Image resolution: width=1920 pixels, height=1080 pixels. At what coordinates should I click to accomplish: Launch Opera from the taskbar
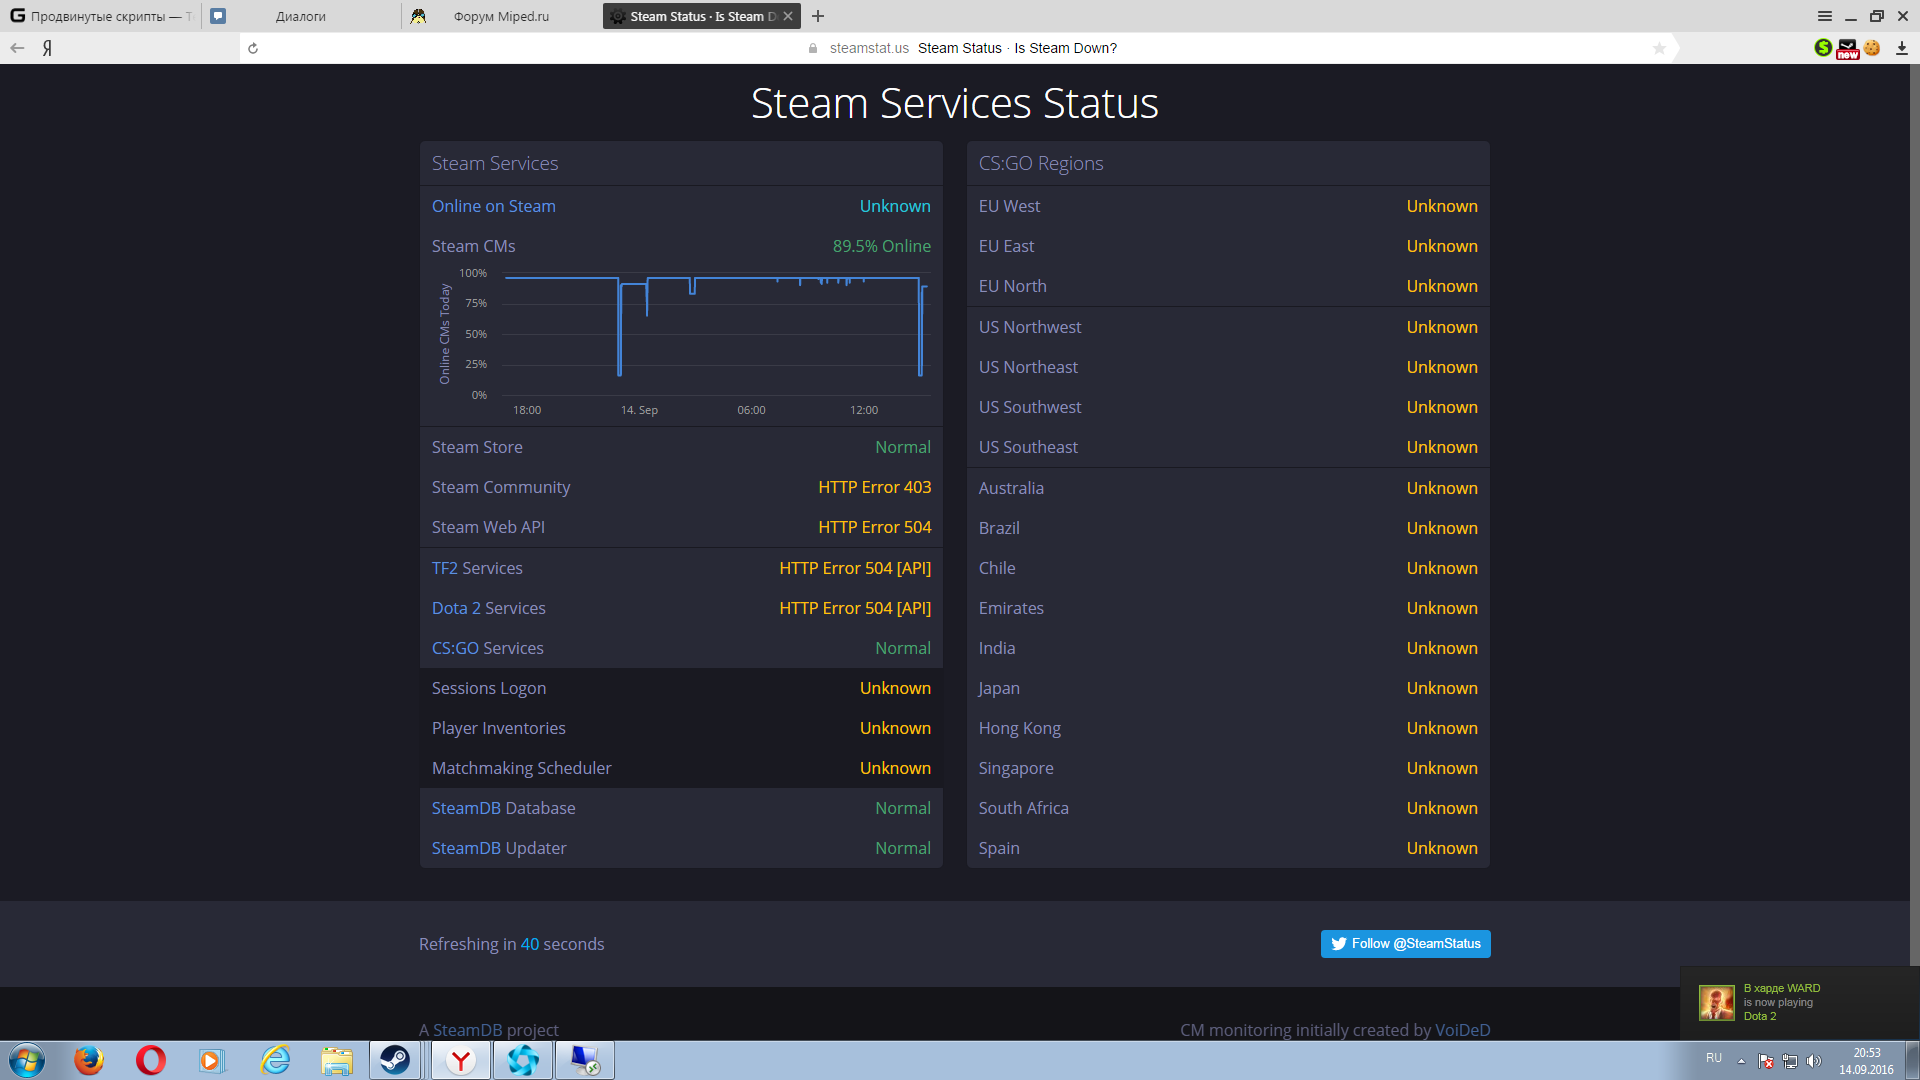(151, 1060)
